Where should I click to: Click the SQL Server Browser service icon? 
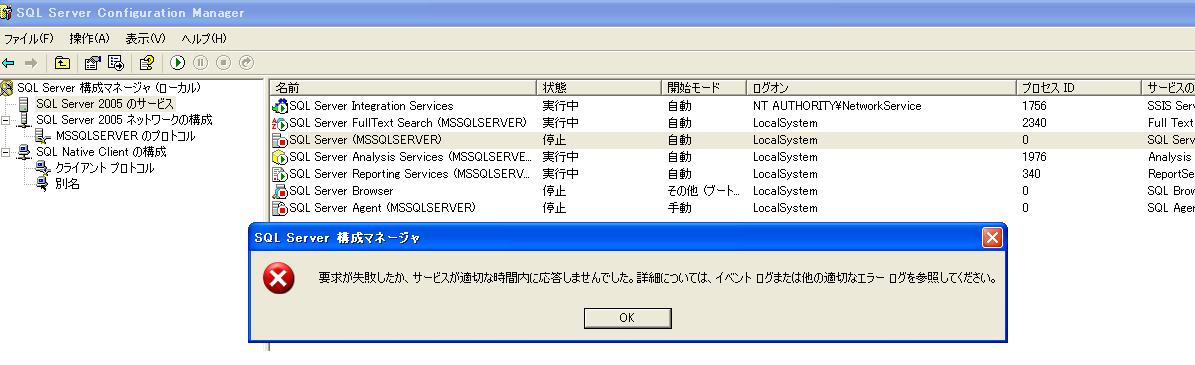[280, 191]
